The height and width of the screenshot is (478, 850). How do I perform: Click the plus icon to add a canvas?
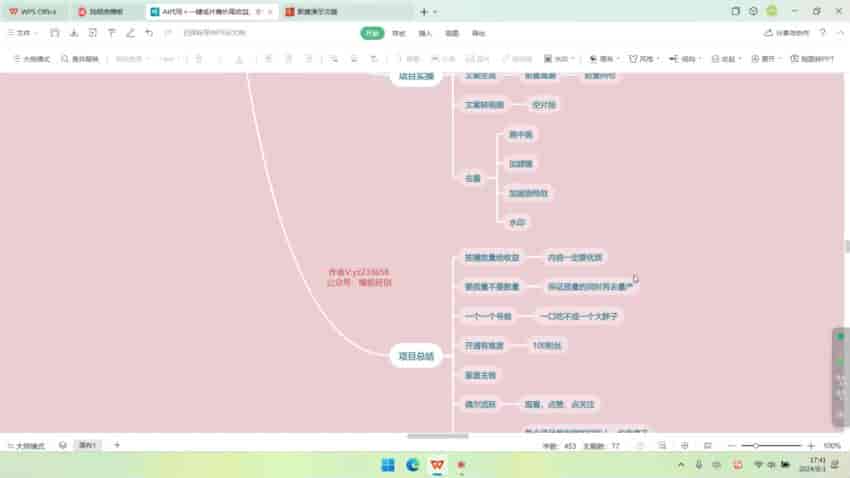click(117, 445)
